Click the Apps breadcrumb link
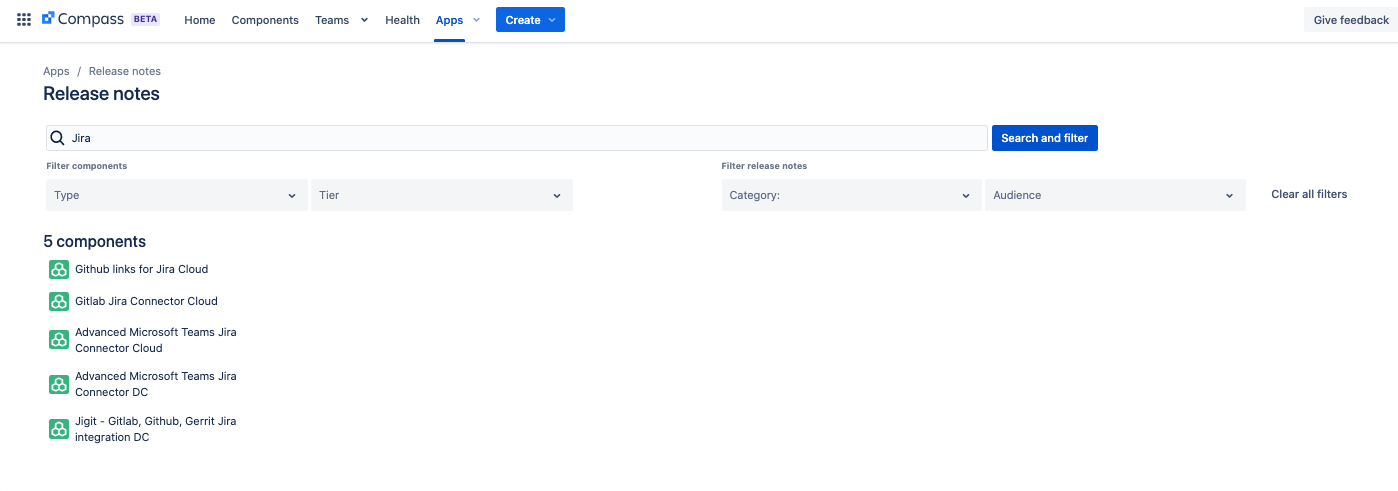This screenshot has width=1398, height=491. [x=56, y=71]
